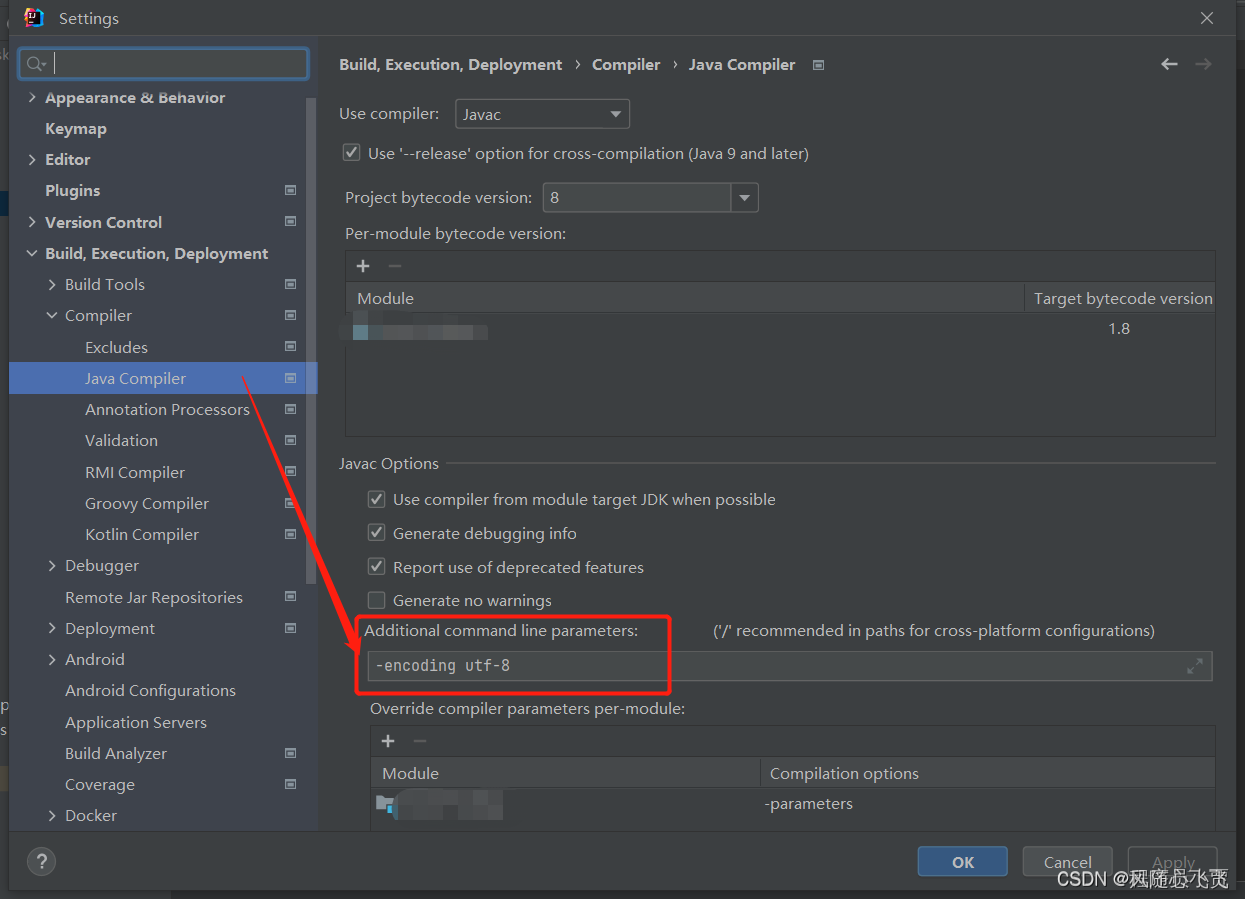Click the project icon next to Build Tools
Screen dimensions: 1245x899
290,284
